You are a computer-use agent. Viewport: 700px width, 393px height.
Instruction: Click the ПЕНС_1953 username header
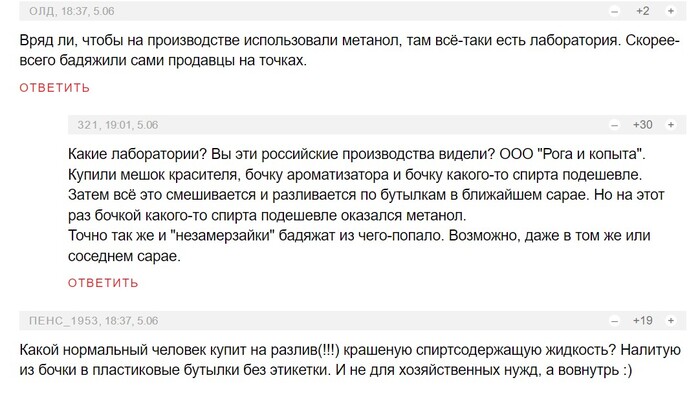63,321
